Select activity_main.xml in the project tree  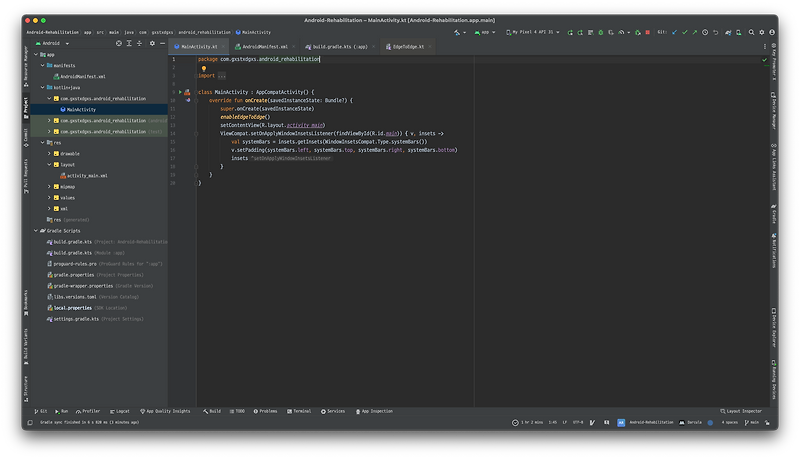88,175
